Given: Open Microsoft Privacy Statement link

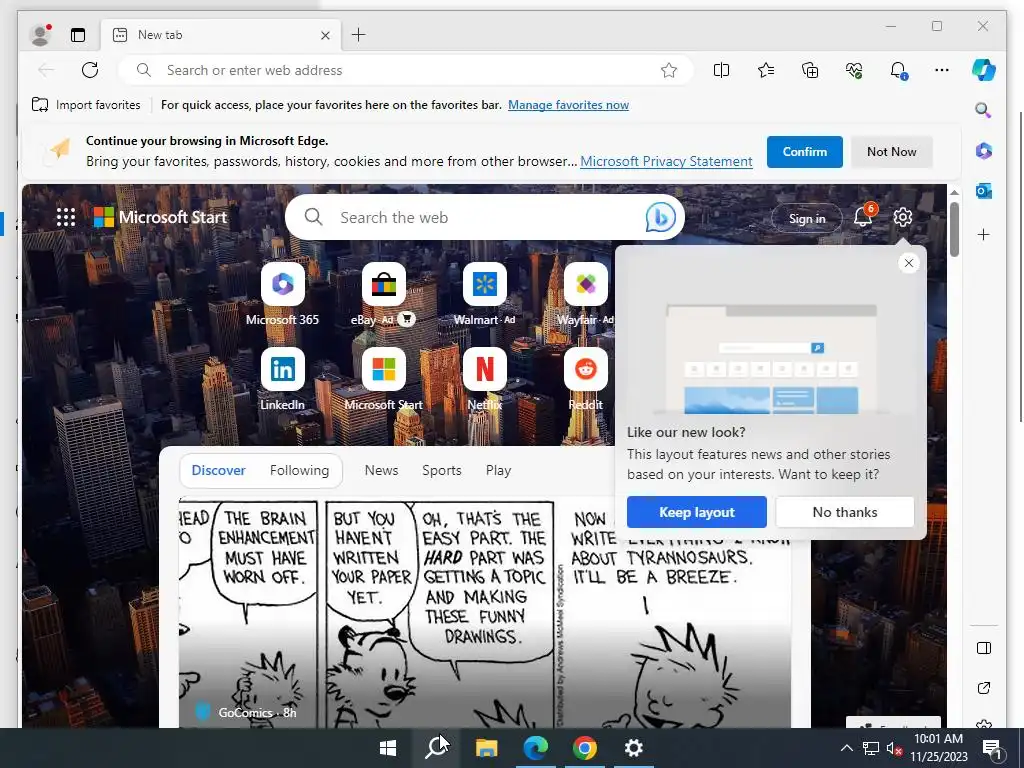Looking at the screenshot, I should (666, 161).
